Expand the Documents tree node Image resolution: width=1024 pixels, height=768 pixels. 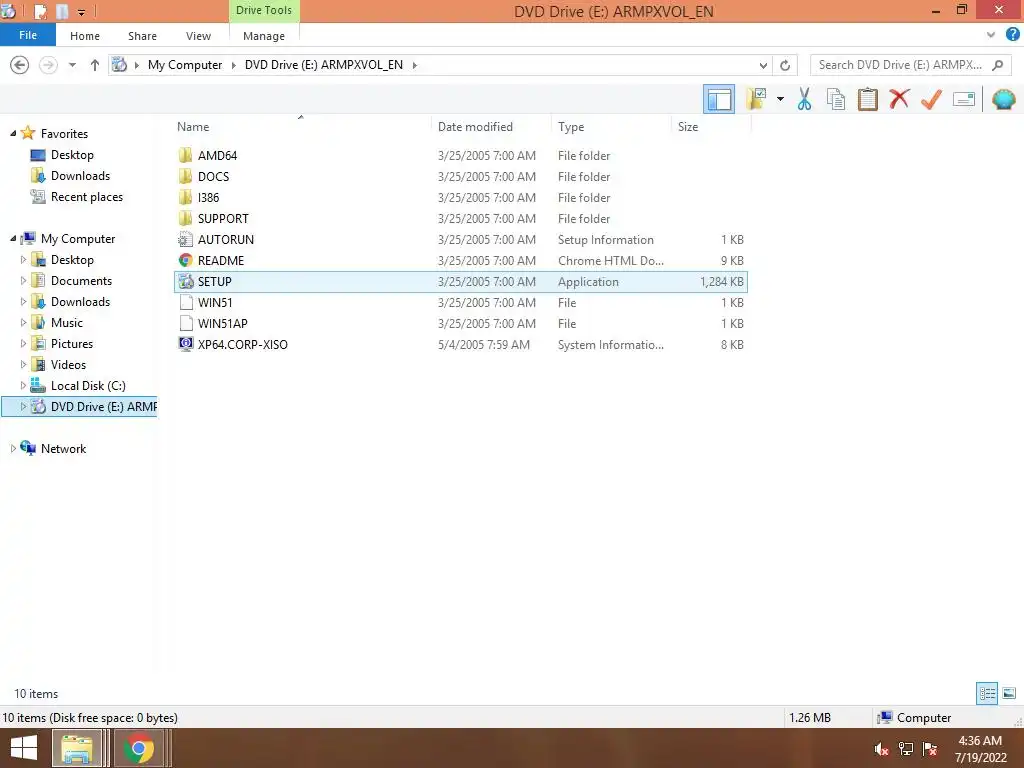pyautogui.click(x=23, y=281)
